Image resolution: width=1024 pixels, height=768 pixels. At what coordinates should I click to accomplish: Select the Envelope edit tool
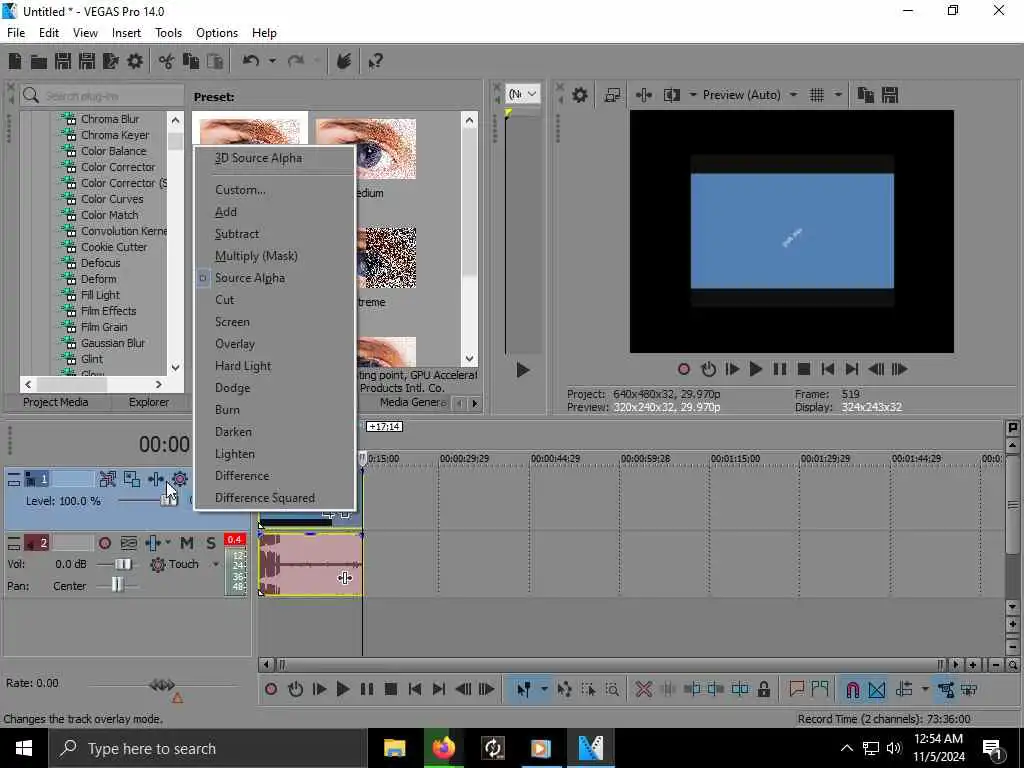[564, 689]
